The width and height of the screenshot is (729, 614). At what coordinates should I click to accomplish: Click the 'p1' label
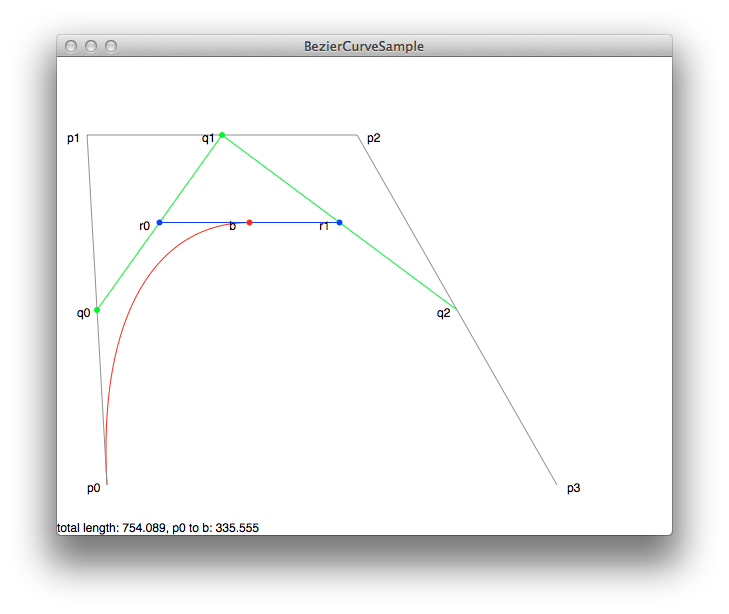(73, 138)
